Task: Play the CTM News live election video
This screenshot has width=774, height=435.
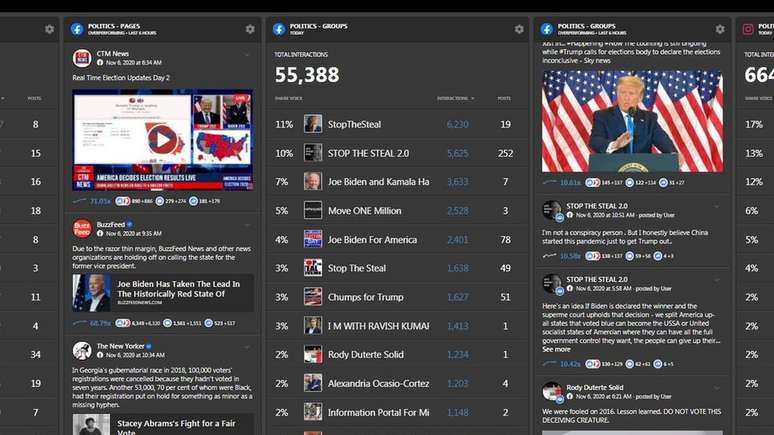Action: pos(162,140)
